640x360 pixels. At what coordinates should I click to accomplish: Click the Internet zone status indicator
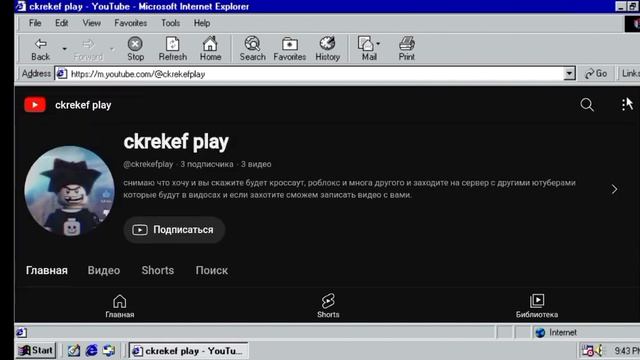click(x=556, y=332)
